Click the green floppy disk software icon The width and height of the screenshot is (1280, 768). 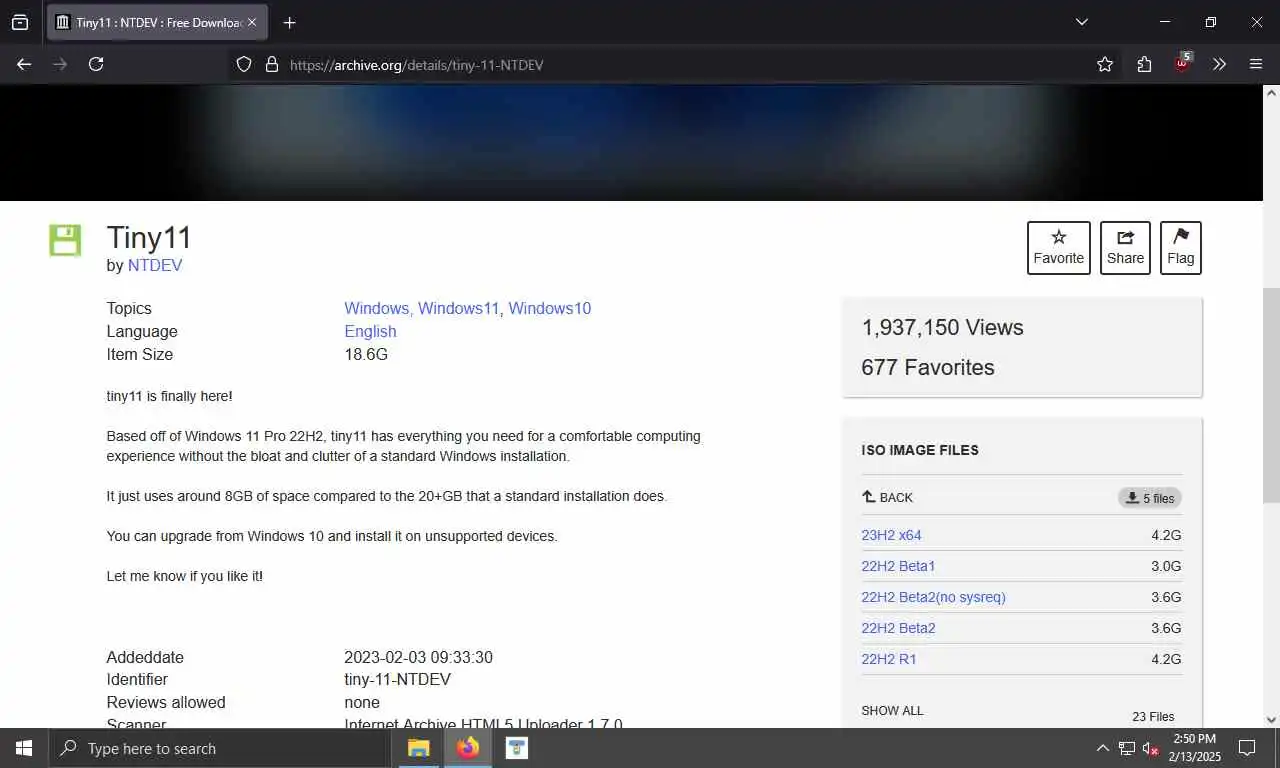point(65,240)
